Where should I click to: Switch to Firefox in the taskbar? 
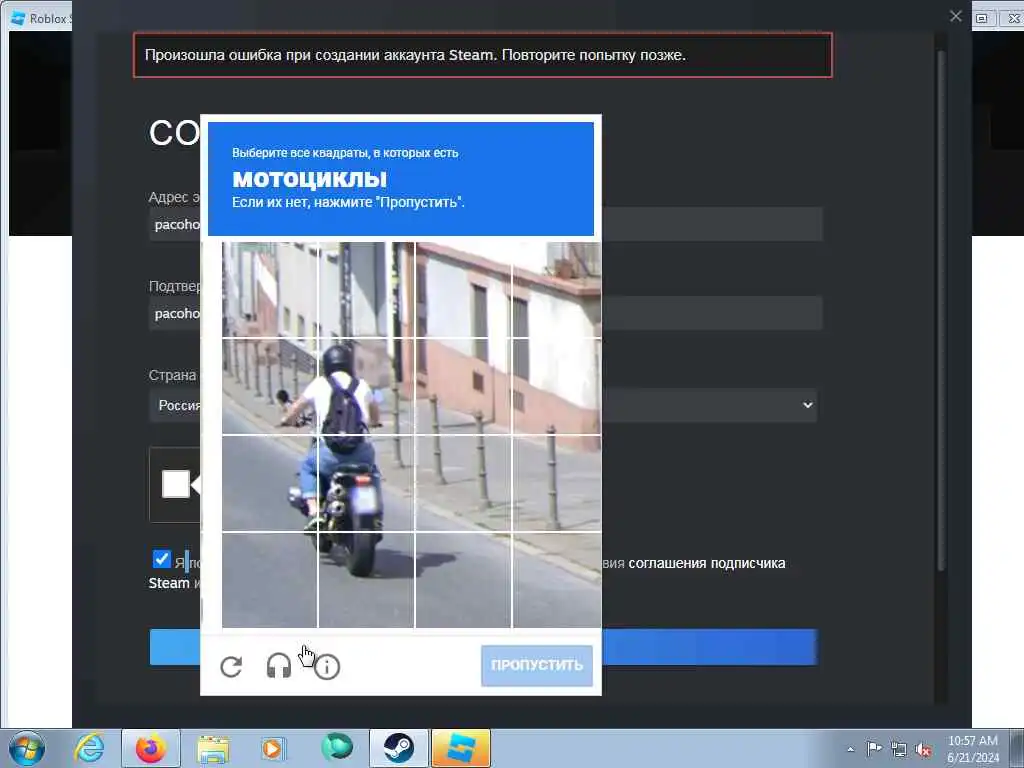[x=151, y=748]
